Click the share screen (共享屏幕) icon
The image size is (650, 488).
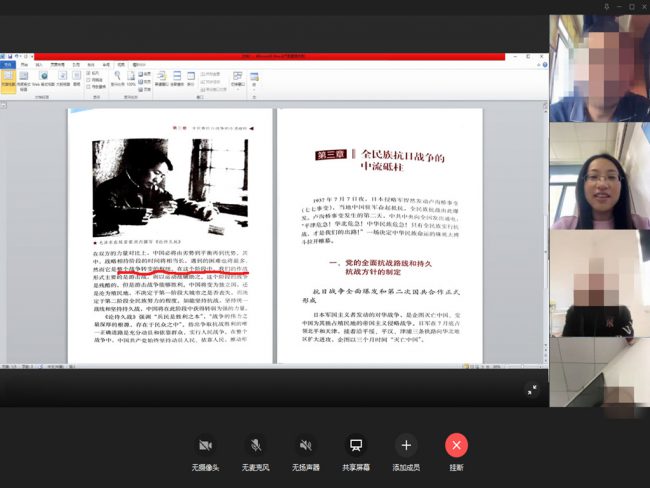(x=355, y=445)
